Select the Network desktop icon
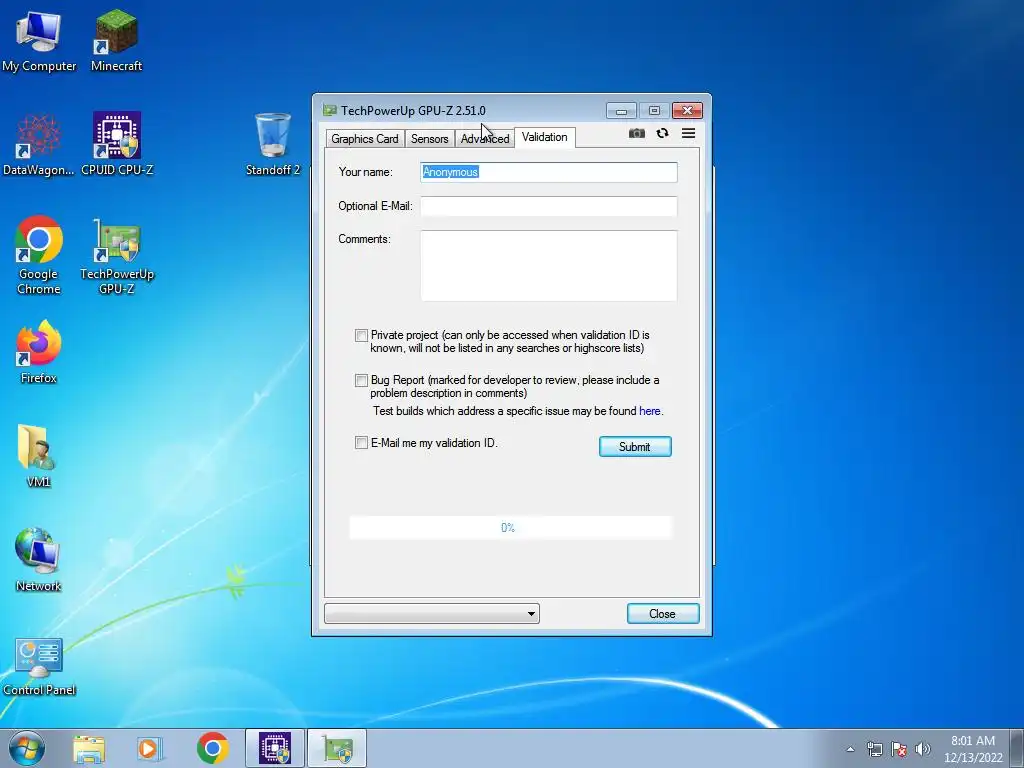The height and width of the screenshot is (768, 1024). click(x=38, y=560)
